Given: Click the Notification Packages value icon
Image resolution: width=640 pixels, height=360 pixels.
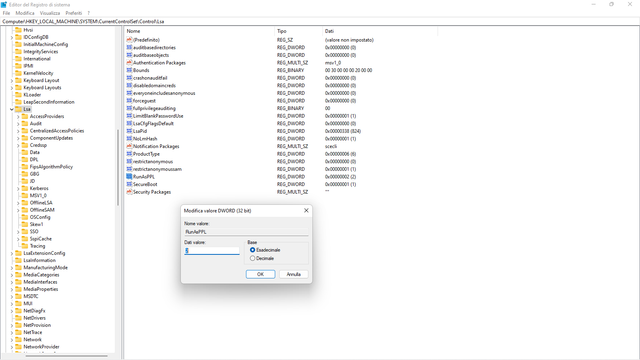Looking at the screenshot, I should tap(129, 146).
